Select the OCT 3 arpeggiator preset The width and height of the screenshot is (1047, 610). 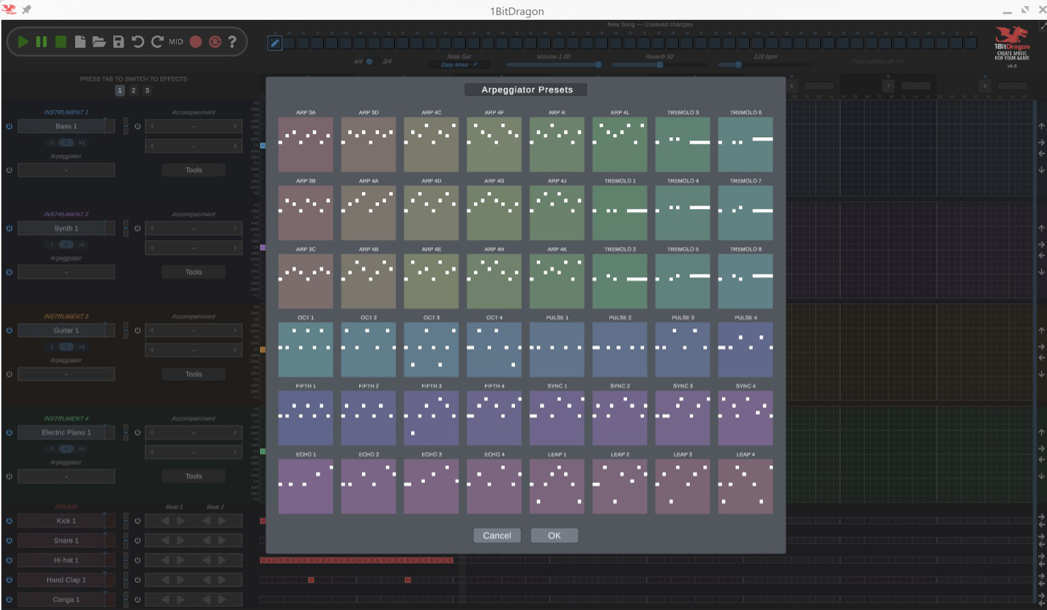[x=431, y=349]
